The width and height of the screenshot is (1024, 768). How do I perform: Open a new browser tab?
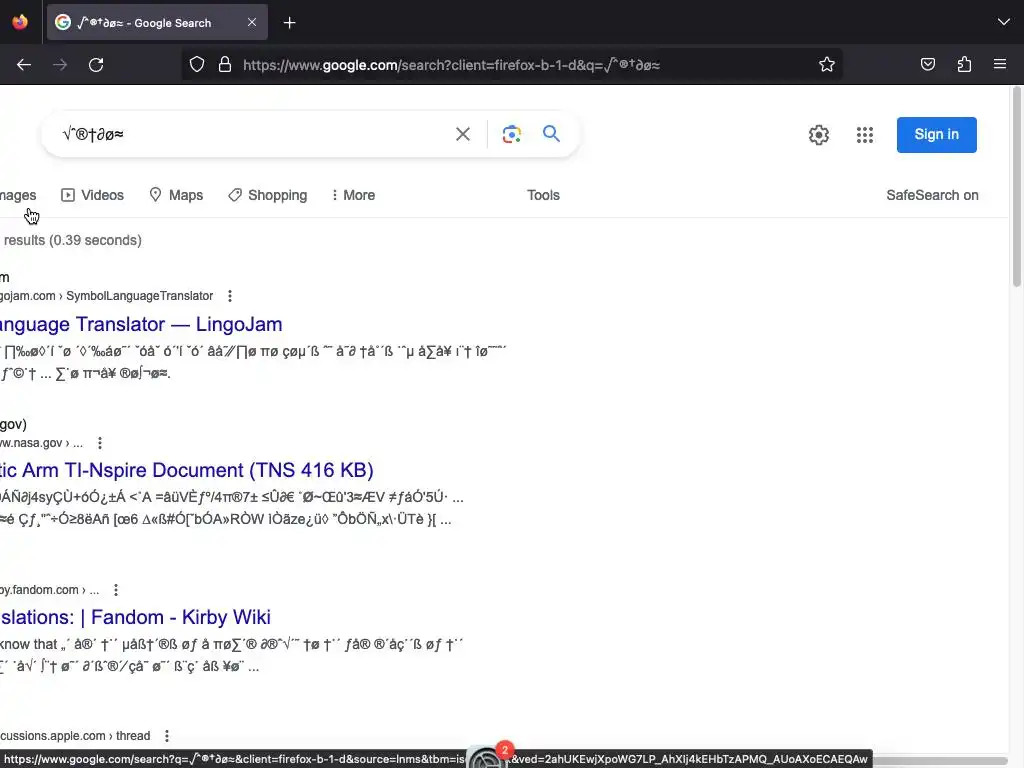click(x=289, y=23)
